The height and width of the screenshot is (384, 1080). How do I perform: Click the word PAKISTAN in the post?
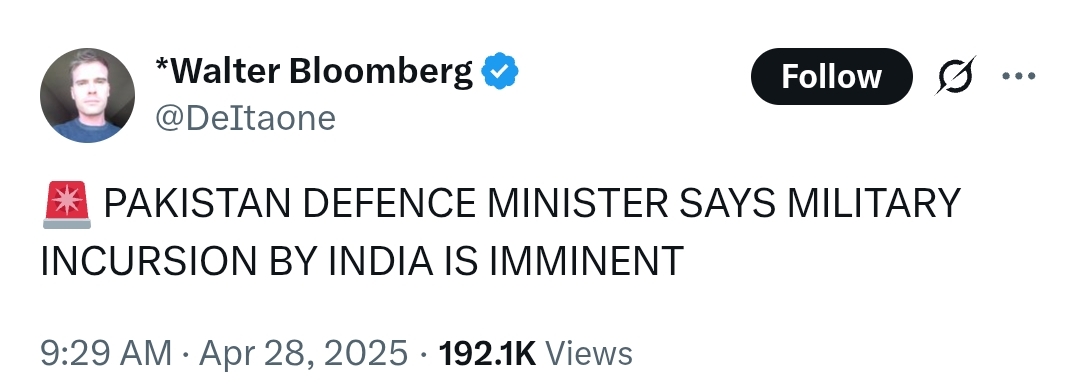pyautogui.click(x=197, y=204)
